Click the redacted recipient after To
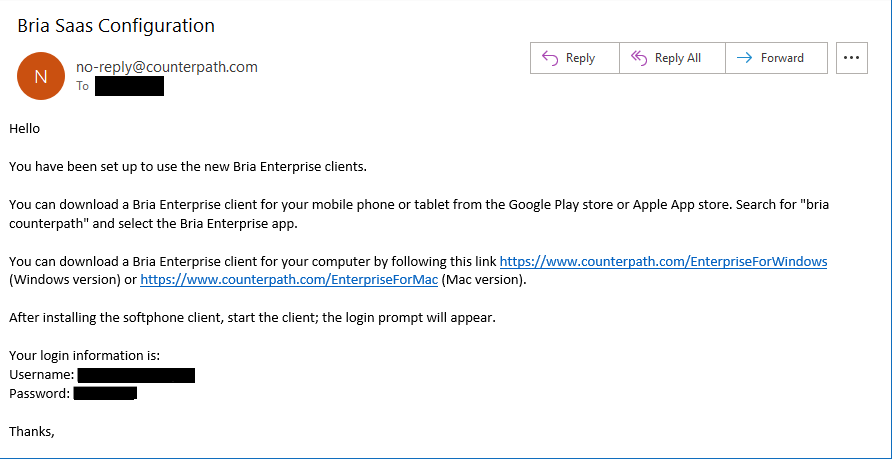Image resolution: width=892 pixels, height=459 pixels. pos(129,86)
